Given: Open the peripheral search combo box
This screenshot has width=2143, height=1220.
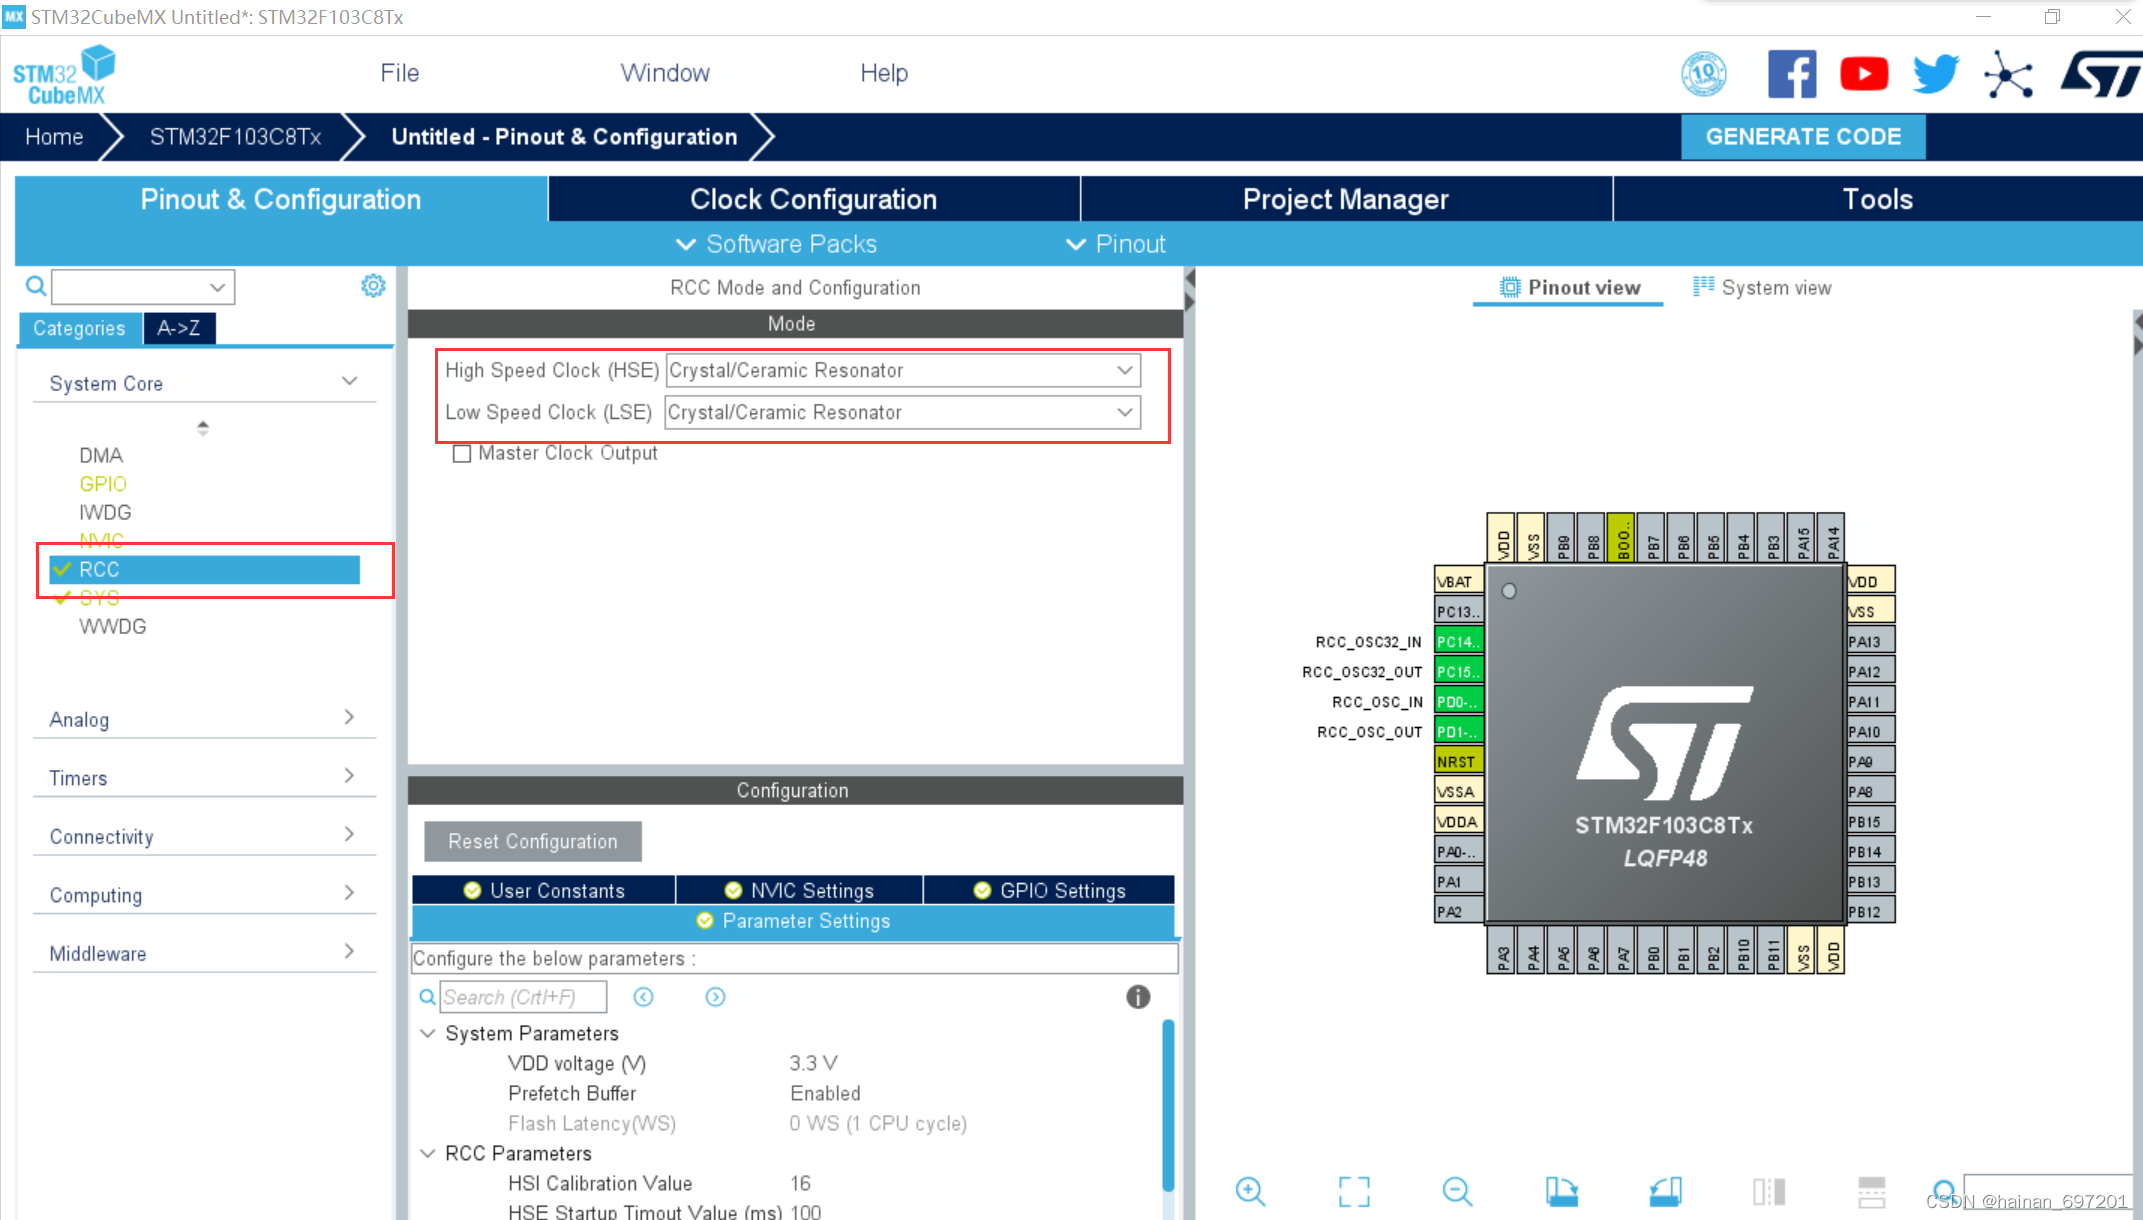Looking at the screenshot, I should pos(143,287).
